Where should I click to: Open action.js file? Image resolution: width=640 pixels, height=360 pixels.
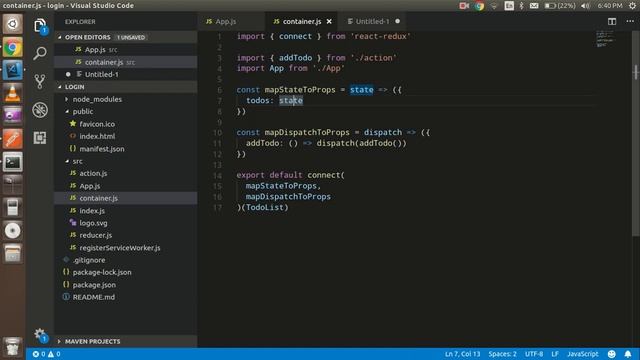pos(126,173)
